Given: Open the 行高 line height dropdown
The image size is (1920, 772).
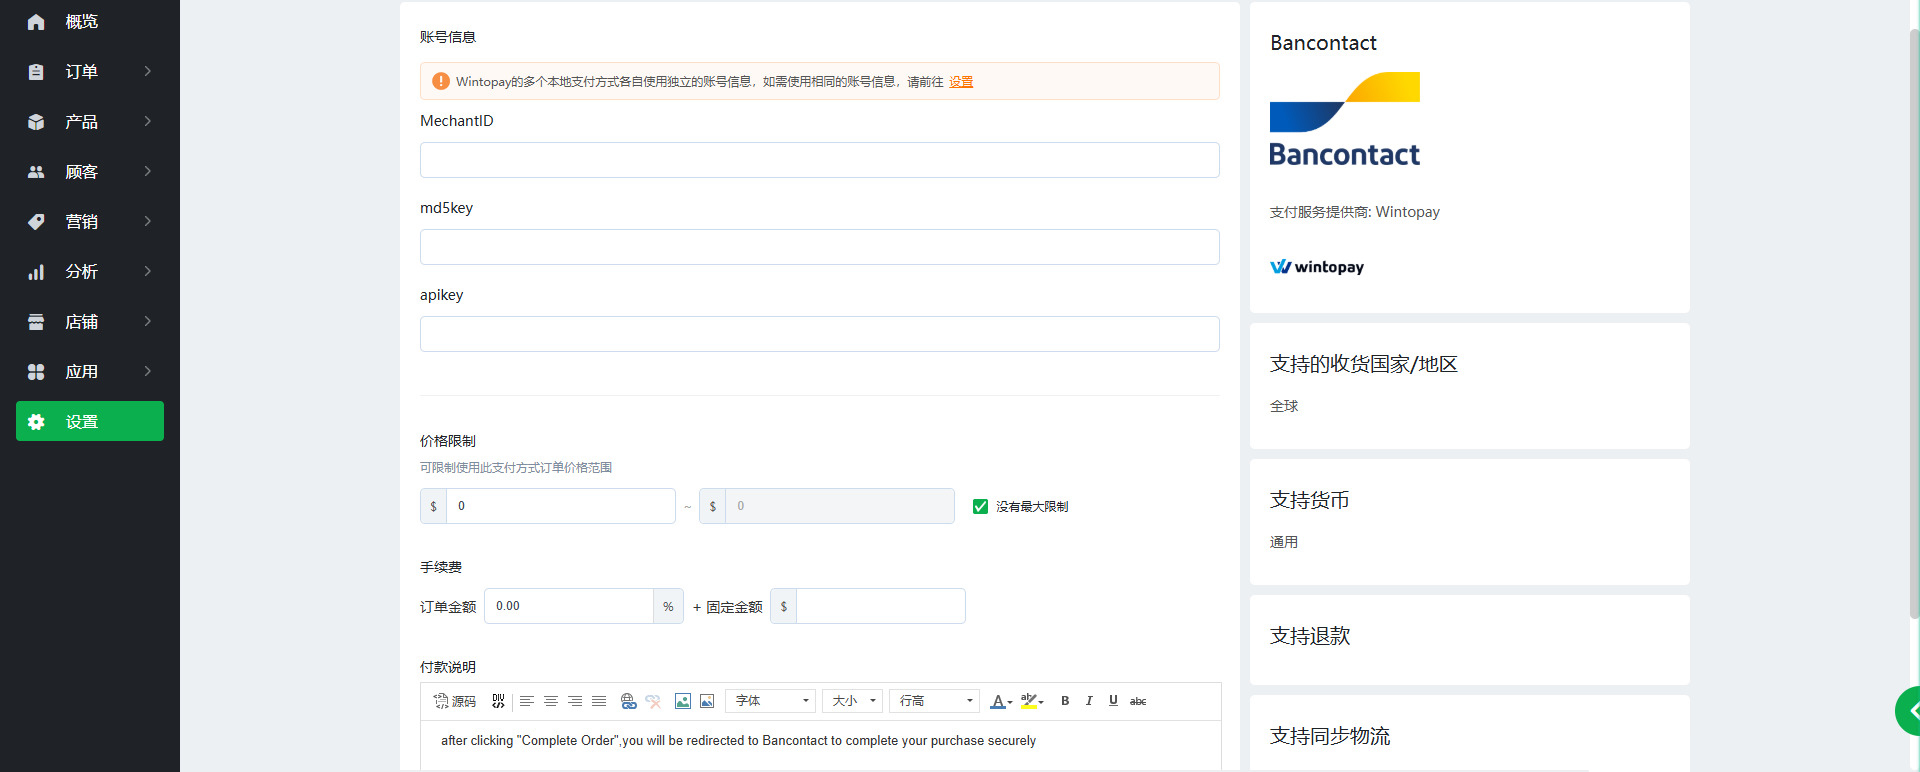Looking at the screenshot, I should pyautogui.click(x=935, y=701).
